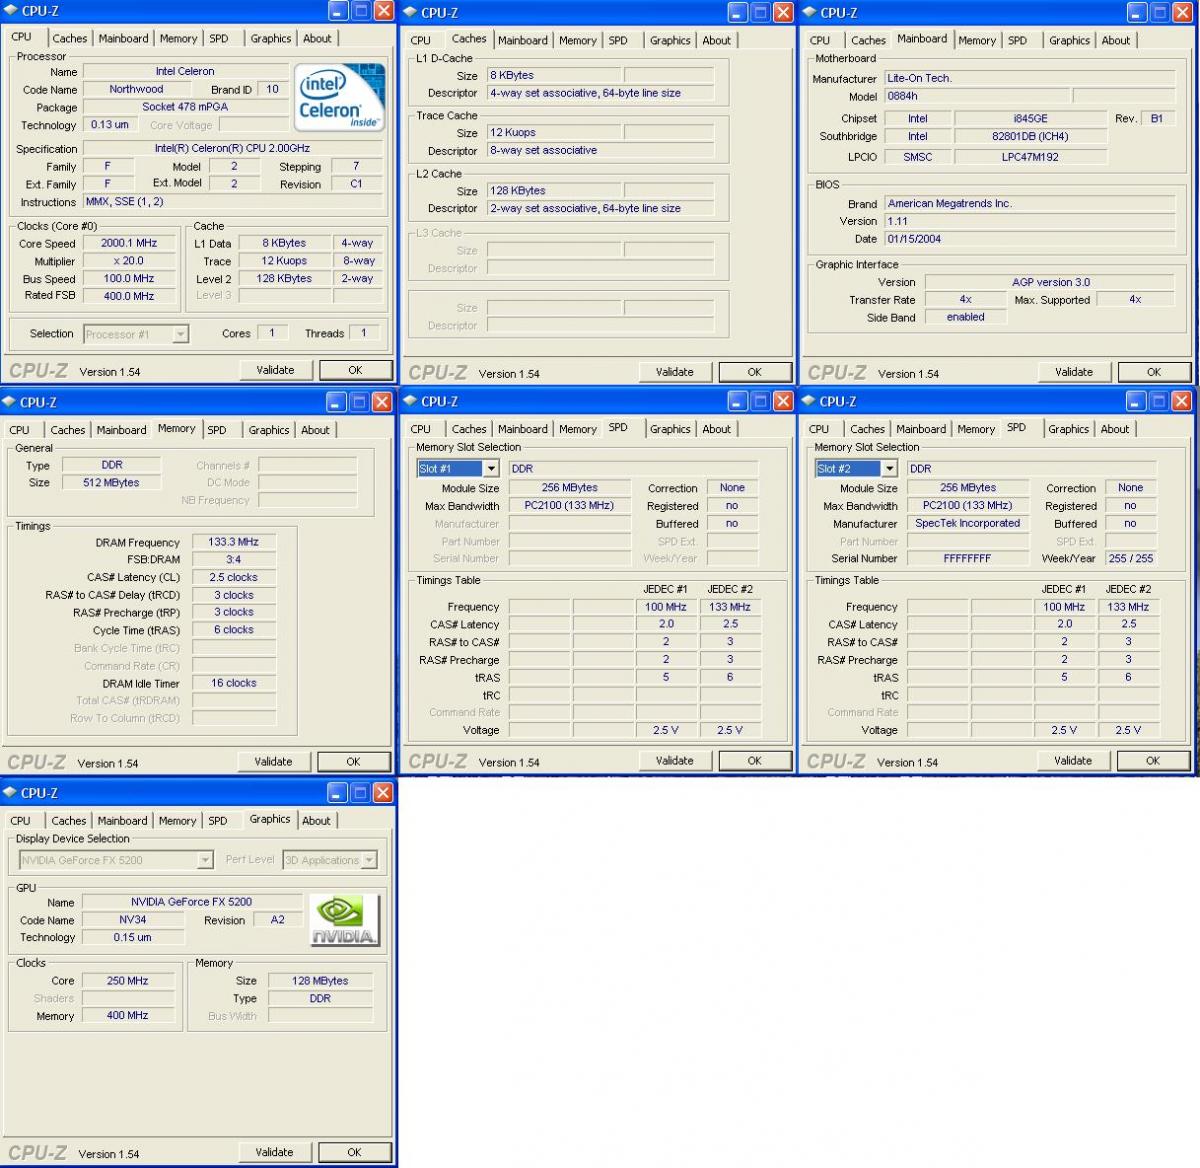Switch to SPD tab in the GeForce FX 5200 window
The image size is (1200, 1168).
tap(218, 820)
